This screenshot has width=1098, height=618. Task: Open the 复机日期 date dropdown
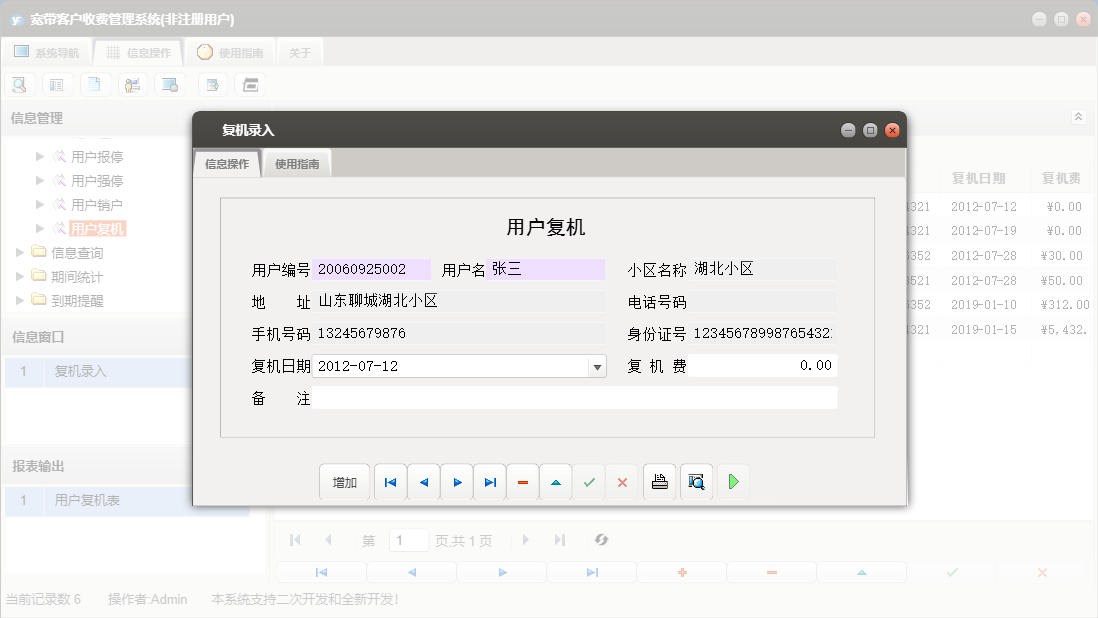pyautogui.click(x=597, y=365)
